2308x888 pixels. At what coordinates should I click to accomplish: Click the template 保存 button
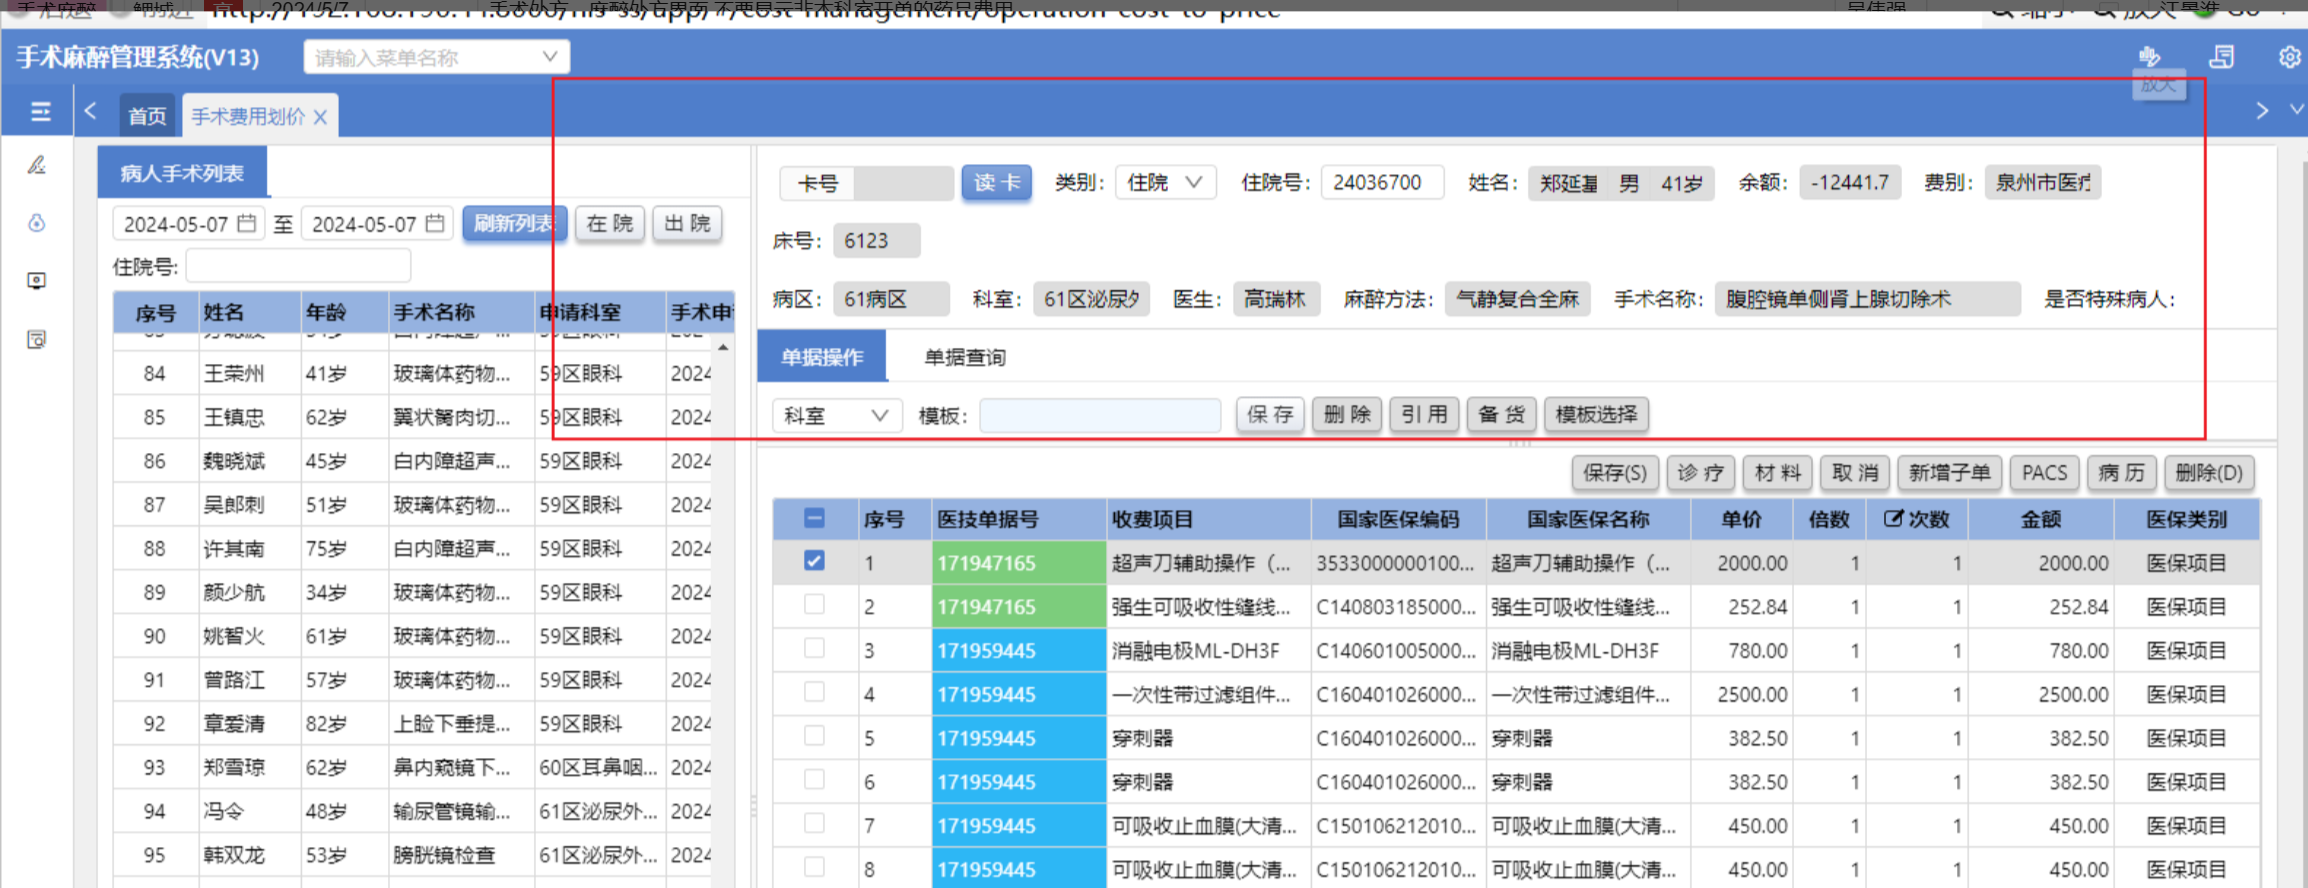coord(1270,414)
